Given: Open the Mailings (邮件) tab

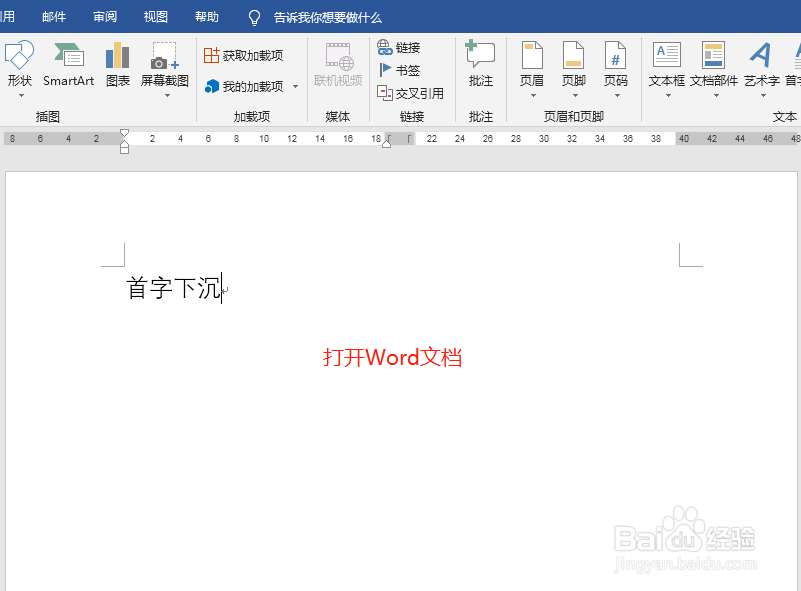Looking at the screenshot, I should click(54, 17).
